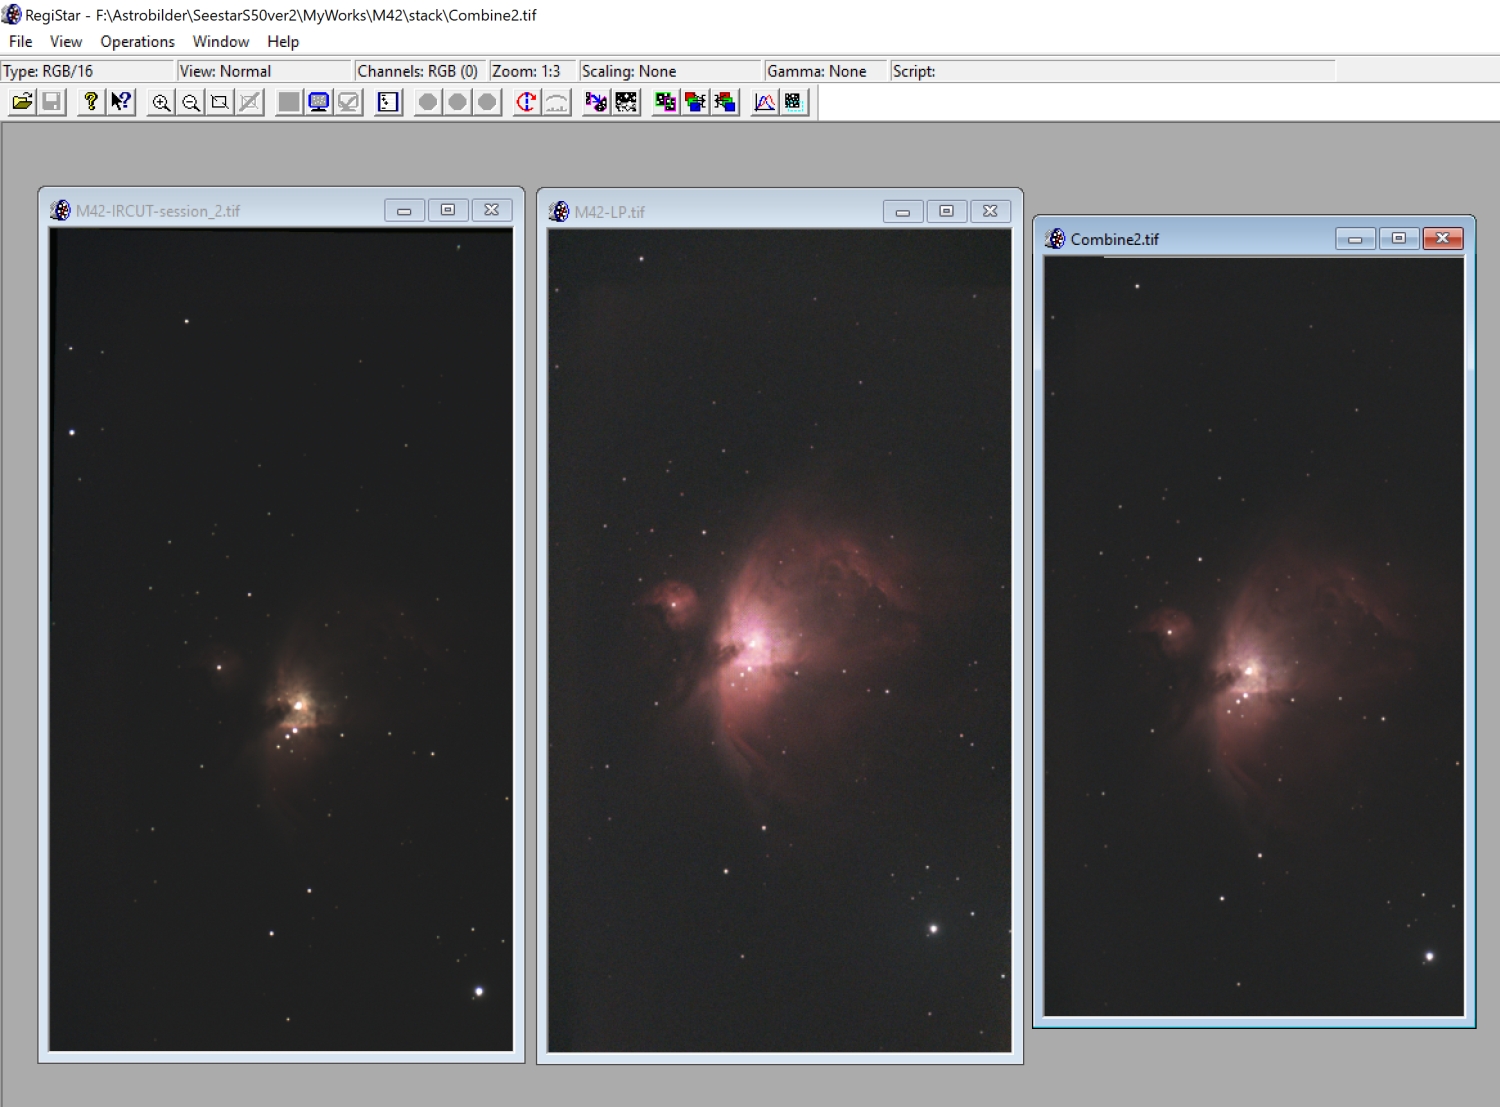This screenshot has height=1107, width=1500.
Task: Click the Zoom Out magnifier icon
Action: (191, 102)
